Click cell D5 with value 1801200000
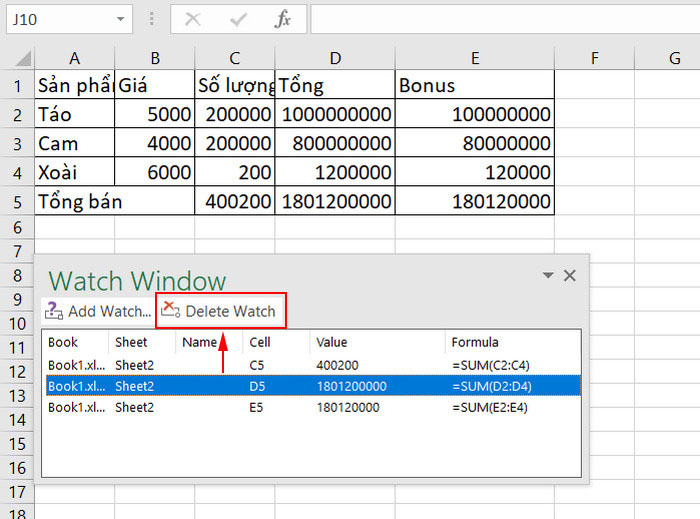Screen dimensions: 700x519 point(335,201)
